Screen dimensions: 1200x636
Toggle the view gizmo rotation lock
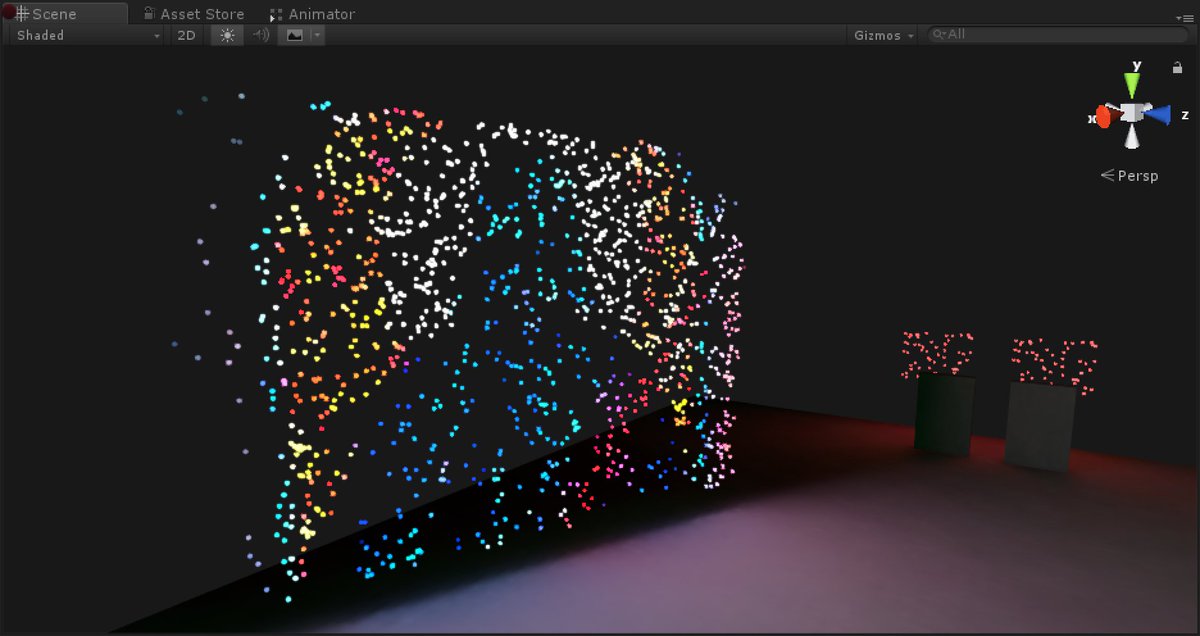pyautogui.click(x=1177, y=68)
